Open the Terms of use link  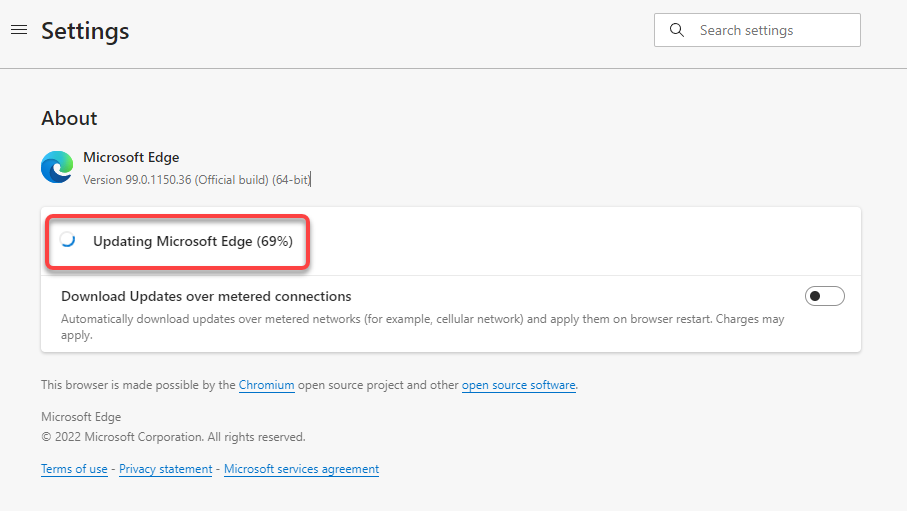74,469
